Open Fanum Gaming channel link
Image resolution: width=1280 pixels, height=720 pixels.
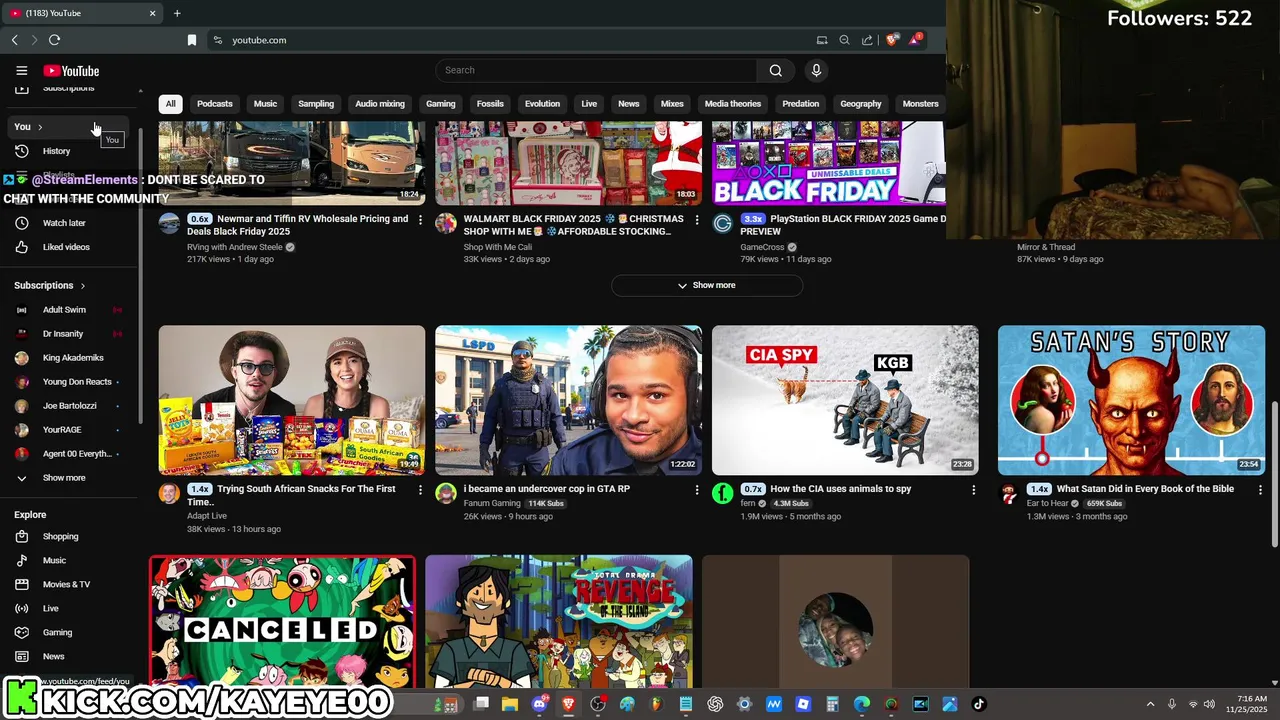tap(492, 504)
